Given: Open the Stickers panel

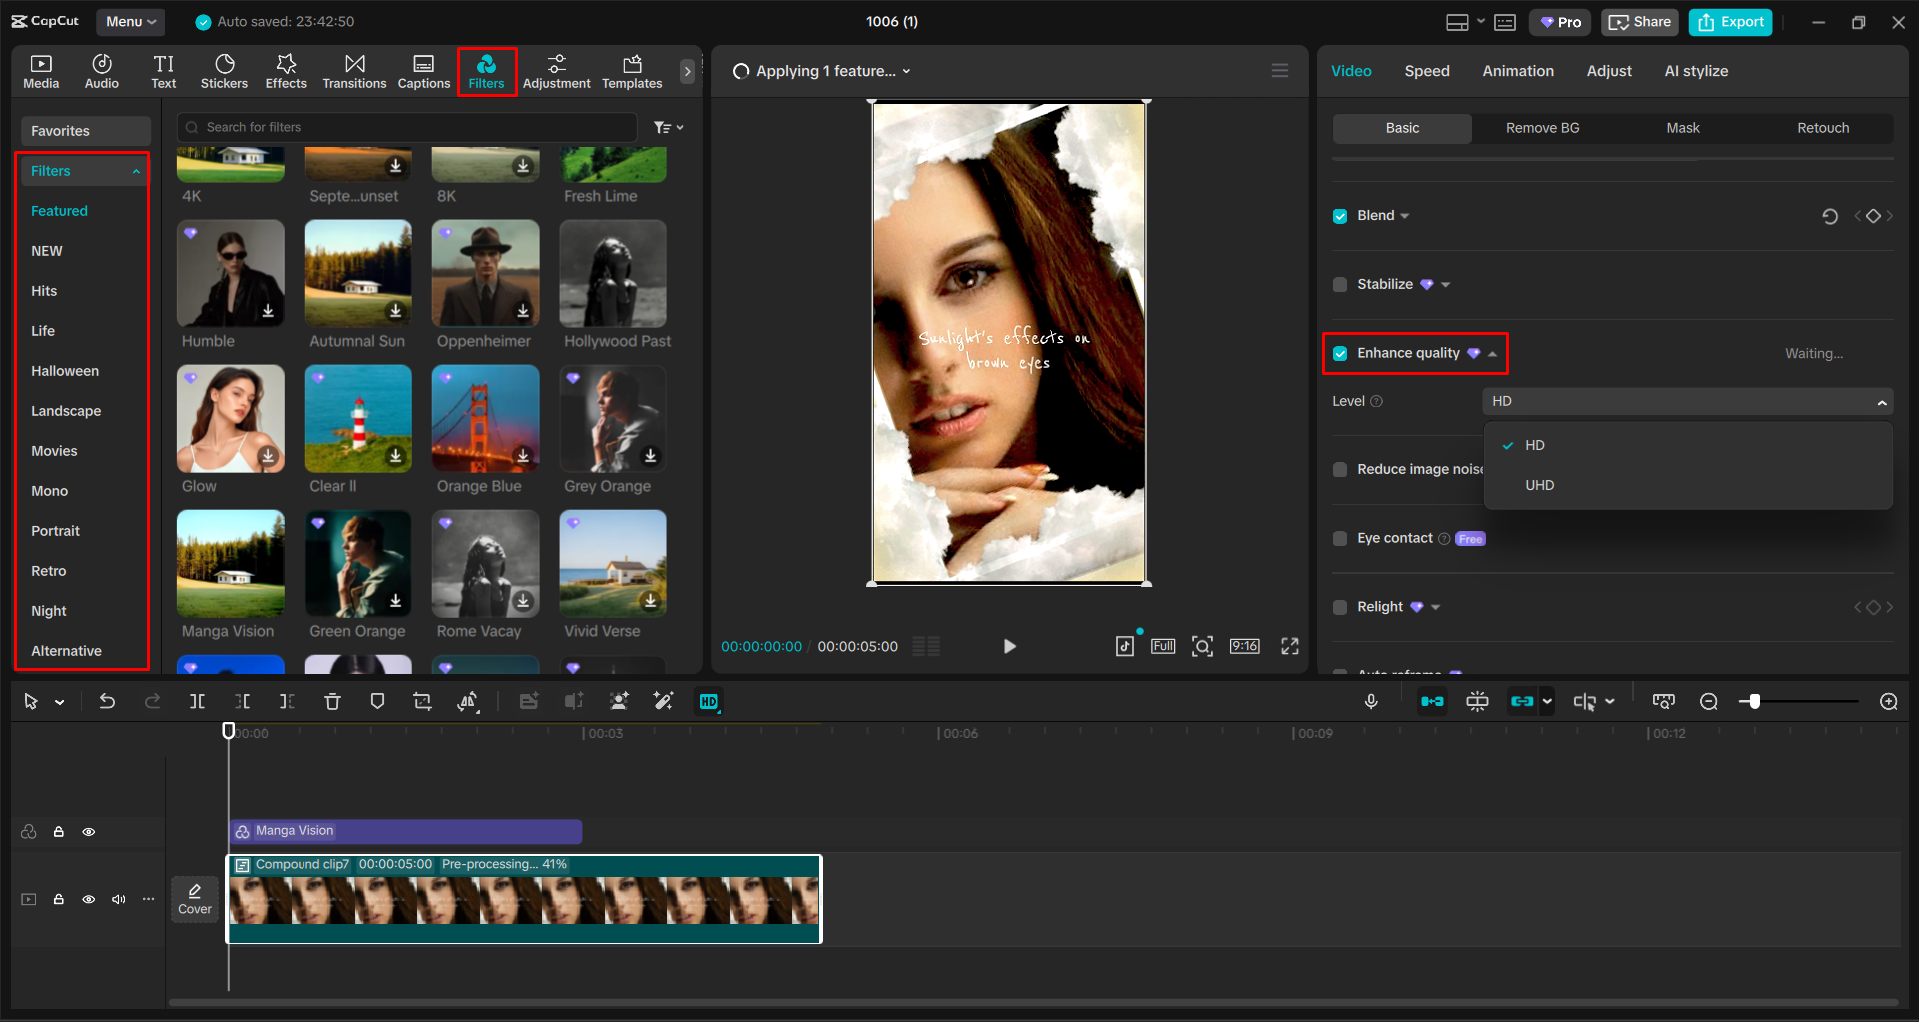Looking at the screenshot, I should (224, 70).
